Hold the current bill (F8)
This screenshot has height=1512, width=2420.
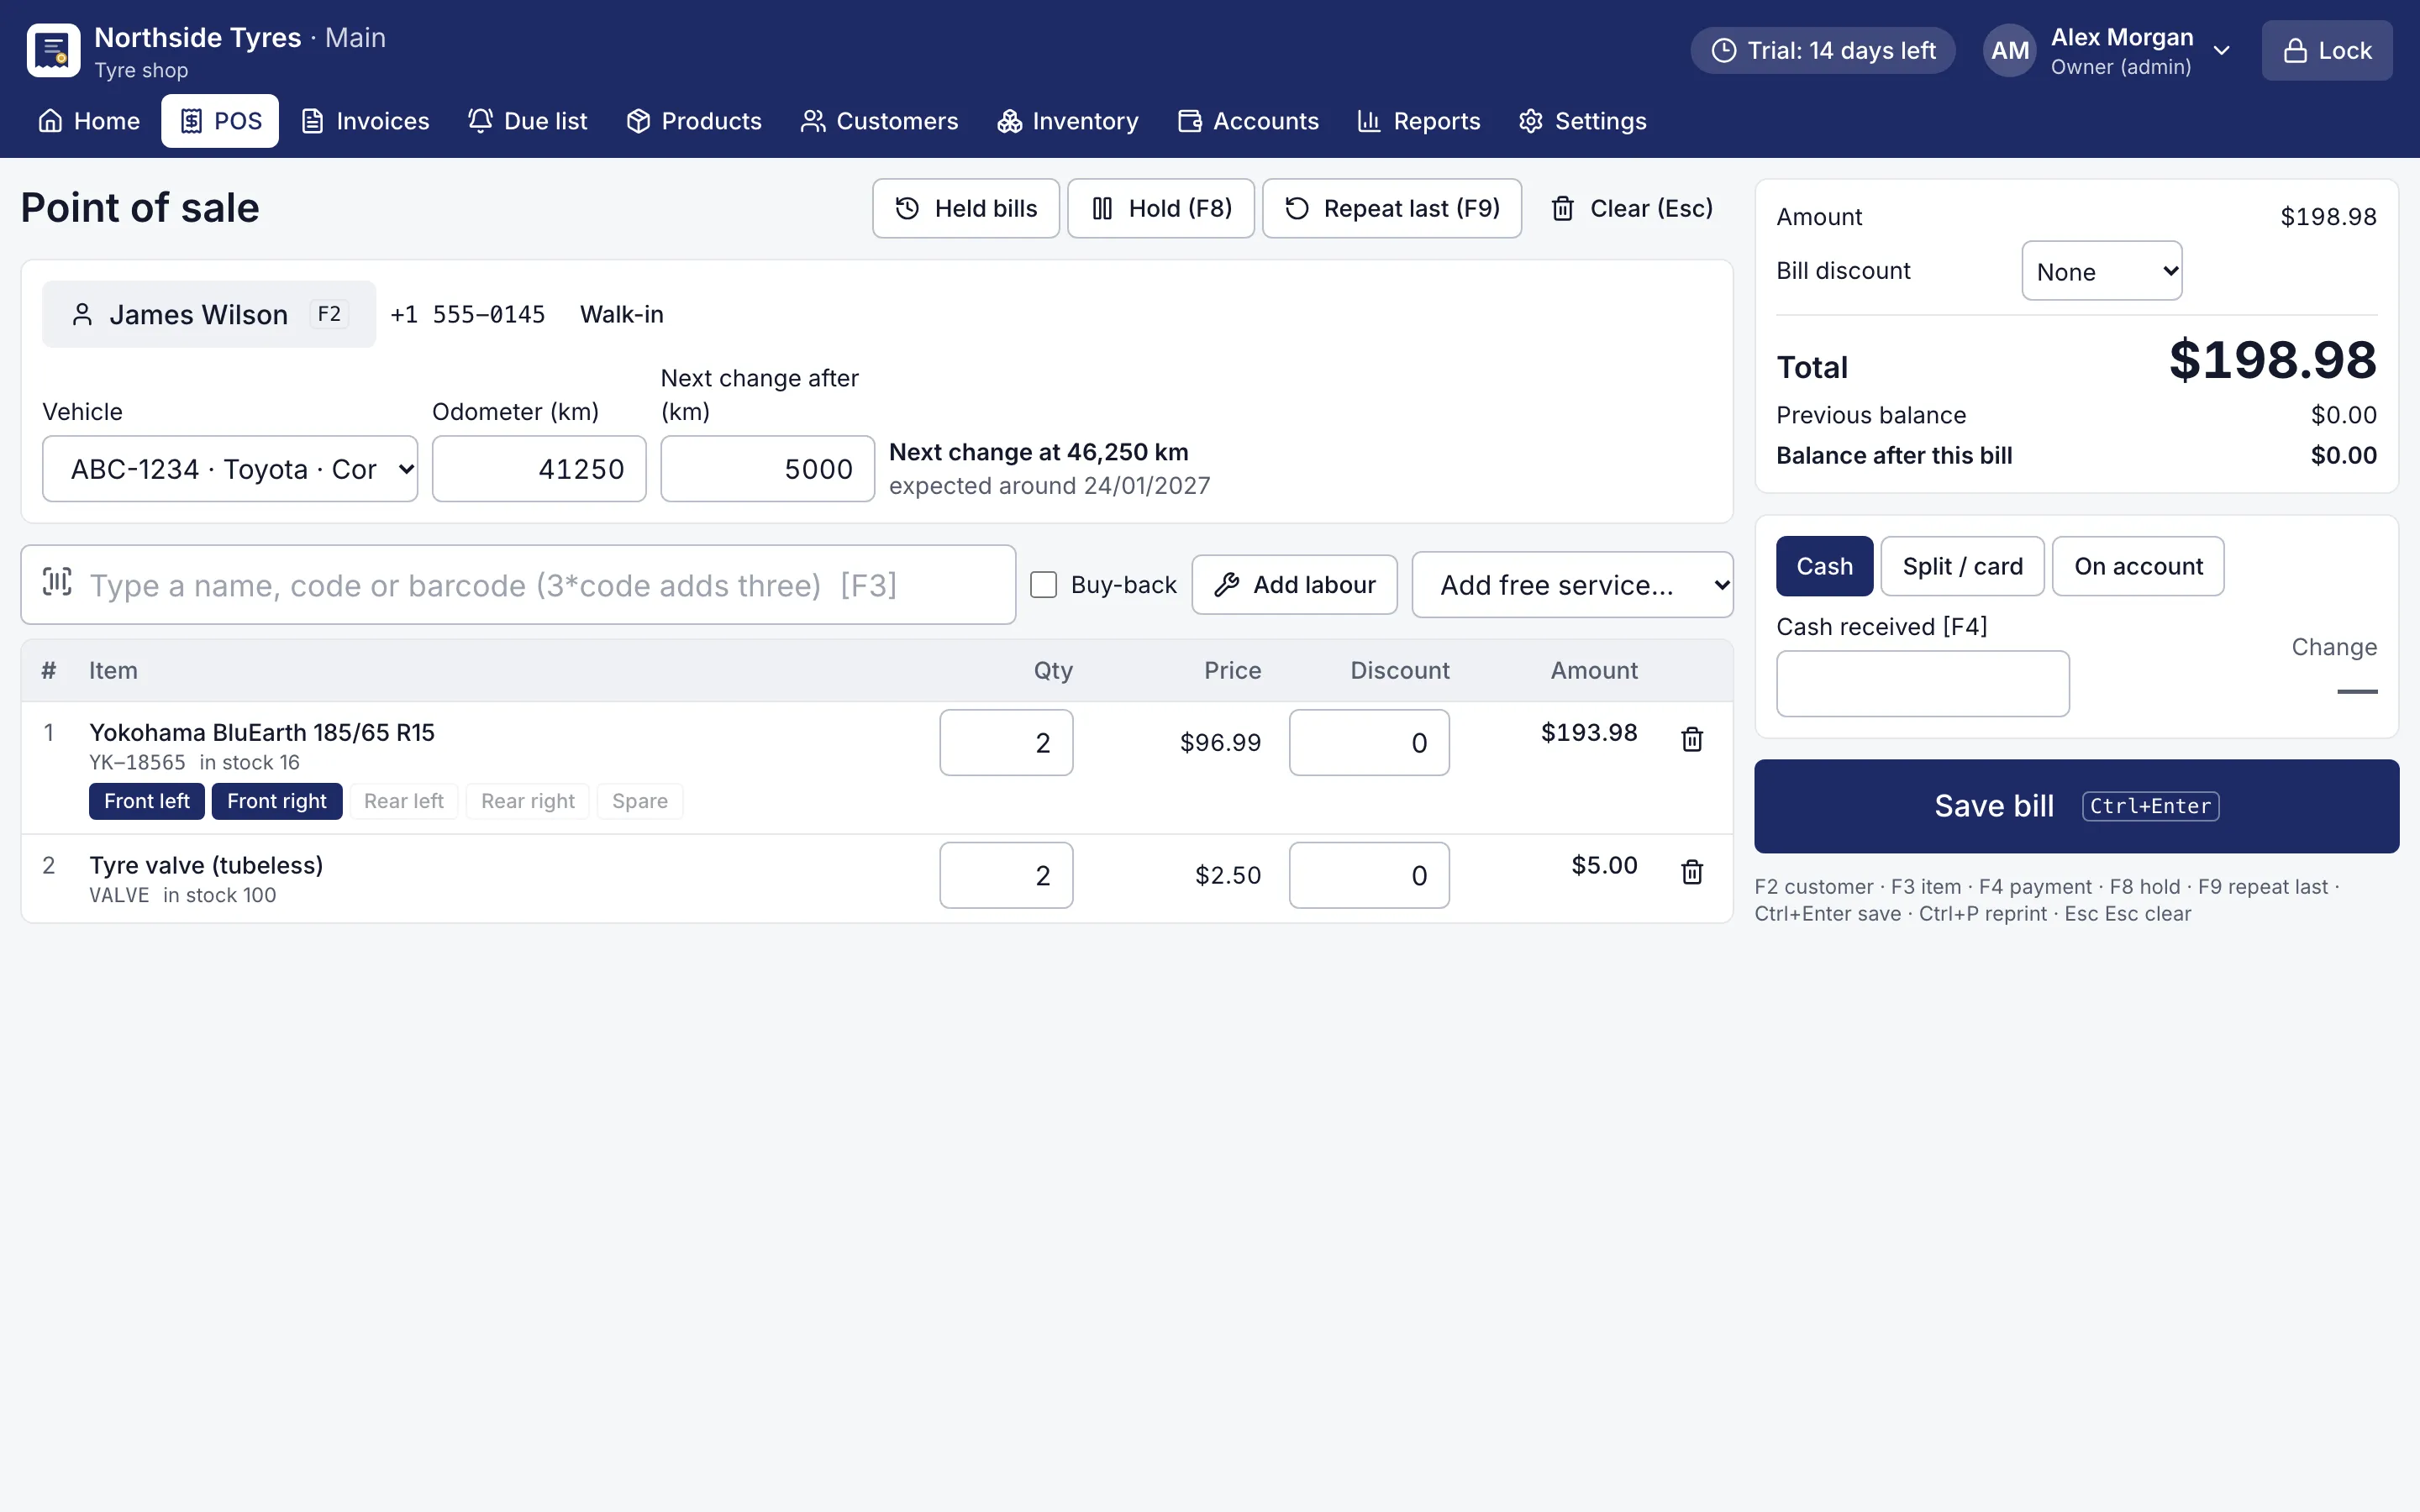click(1160, 208)
